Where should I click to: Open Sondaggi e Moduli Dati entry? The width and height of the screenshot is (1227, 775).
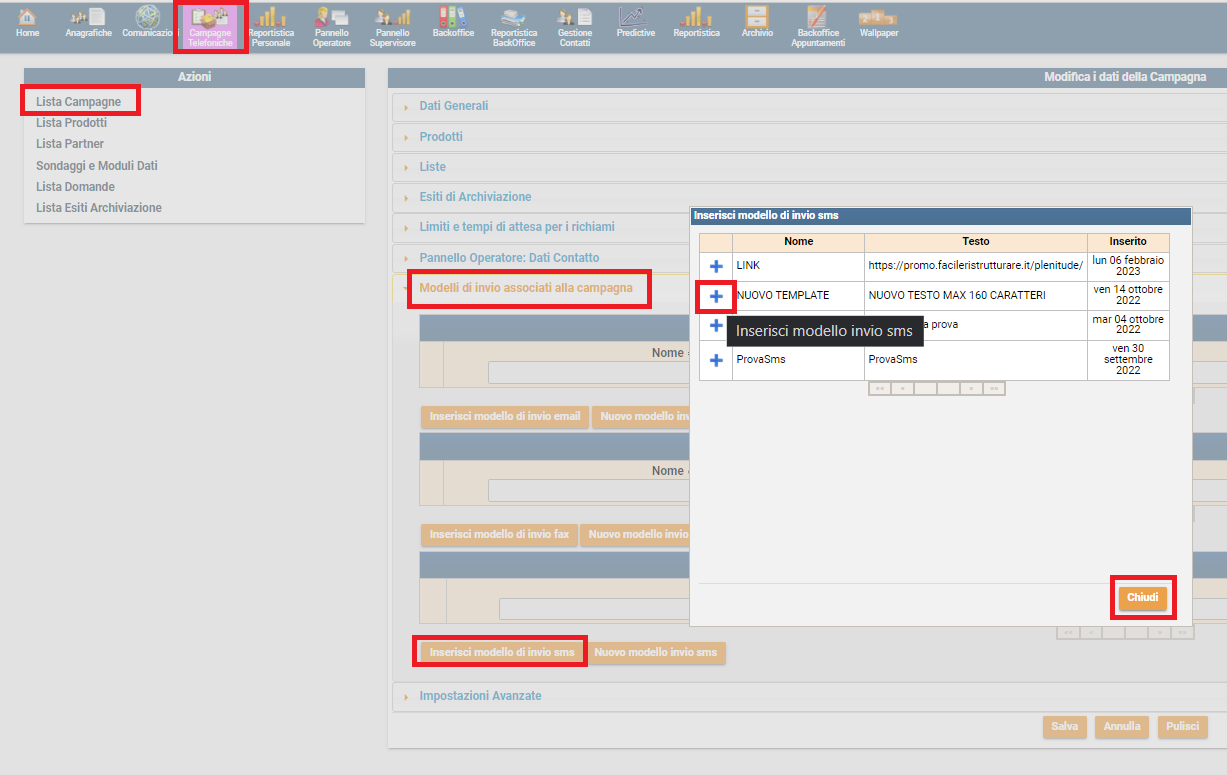[97, 166]
